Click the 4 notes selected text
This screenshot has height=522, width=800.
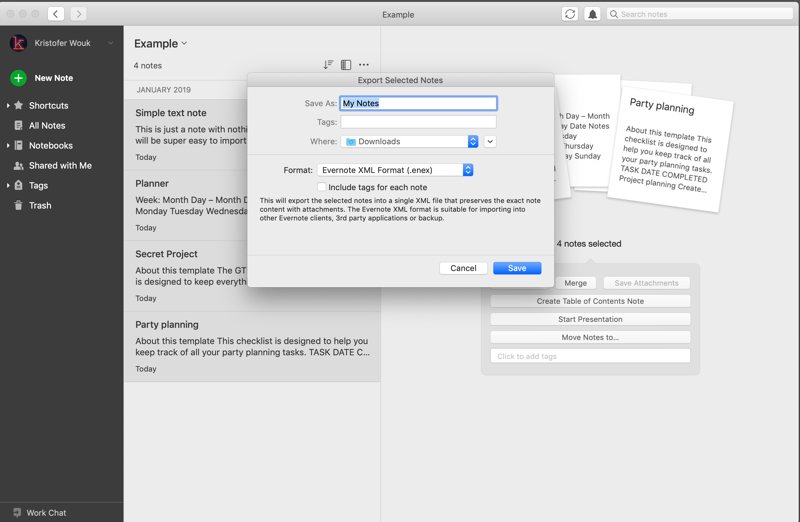[x=589, y=244]
